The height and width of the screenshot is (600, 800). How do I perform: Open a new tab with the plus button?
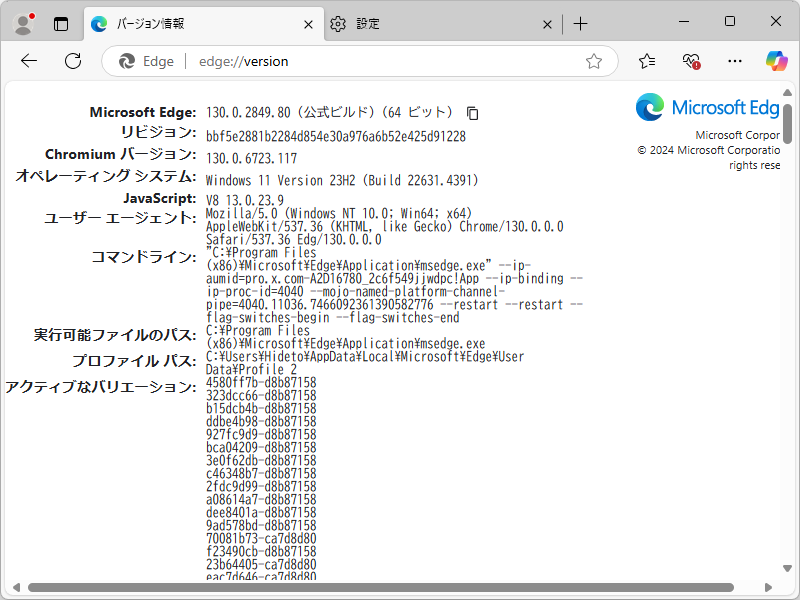pos(580,22)
